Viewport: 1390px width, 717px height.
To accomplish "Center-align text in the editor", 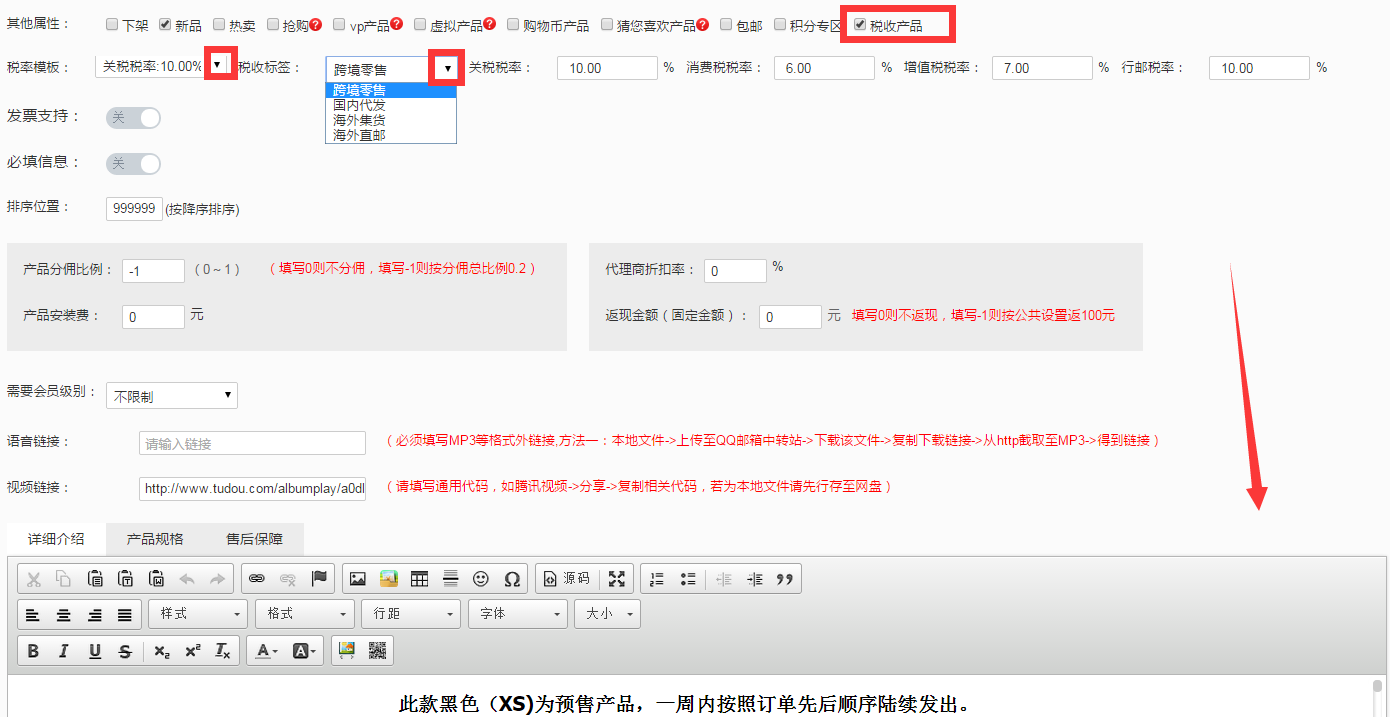I will pyautogui.click(x=63, y=614).
